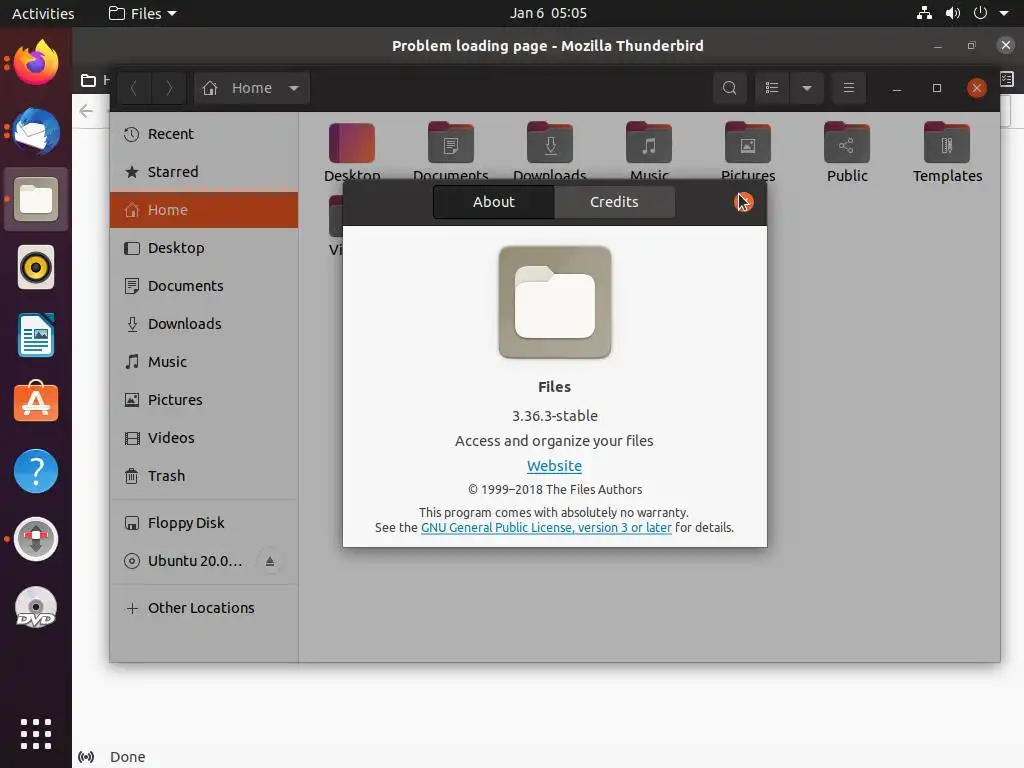Open the GNU General Public License link
Screen dimensions: 1024x768
click(x=546, y=528)
